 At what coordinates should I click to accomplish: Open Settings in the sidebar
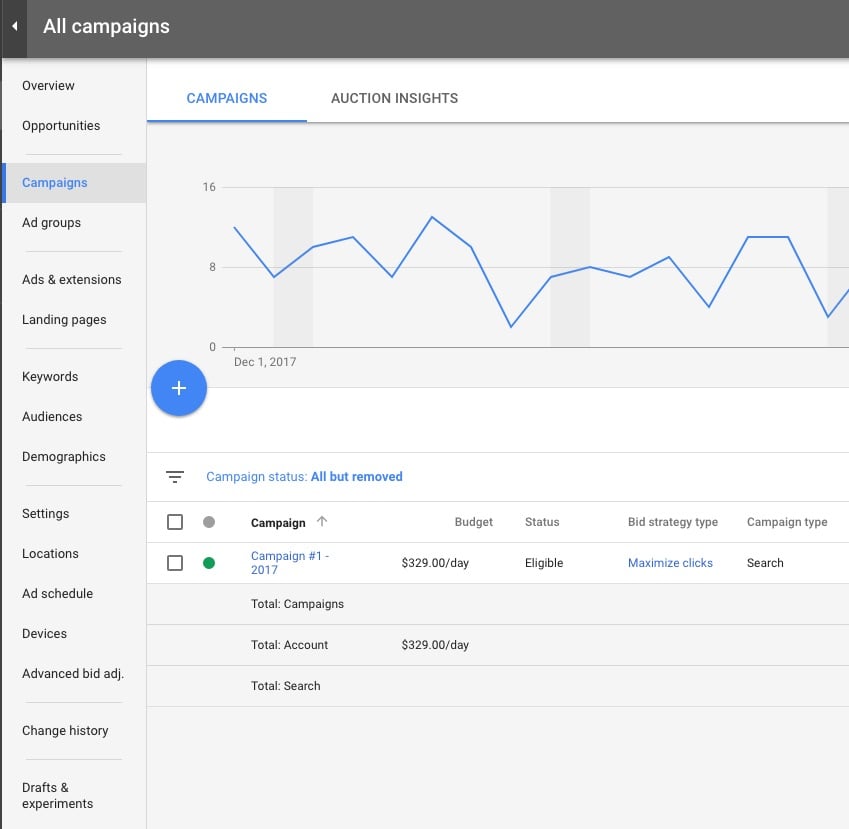(45, 513)
